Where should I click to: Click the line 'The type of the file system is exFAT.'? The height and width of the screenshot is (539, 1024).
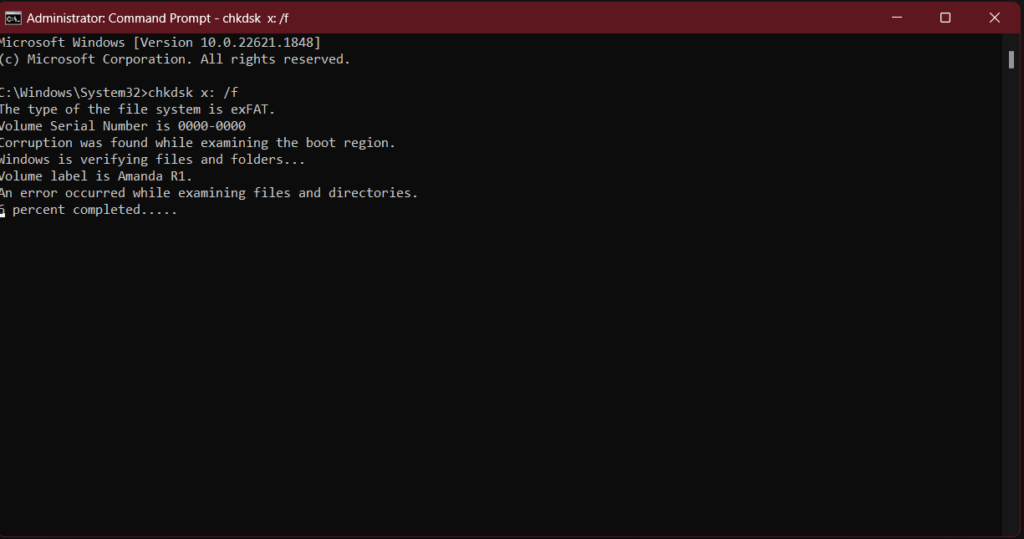click(137, 110)
